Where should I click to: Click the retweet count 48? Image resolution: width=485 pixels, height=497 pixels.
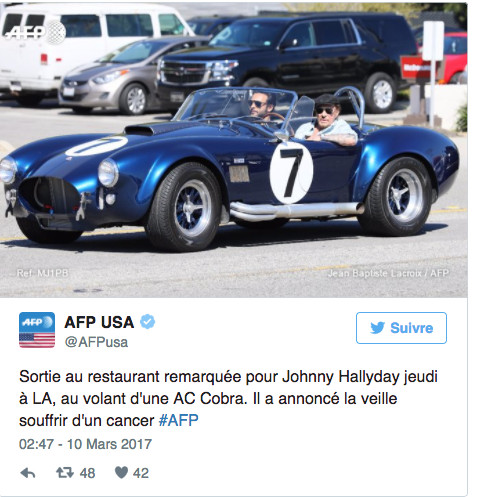[x=87, y=473]
